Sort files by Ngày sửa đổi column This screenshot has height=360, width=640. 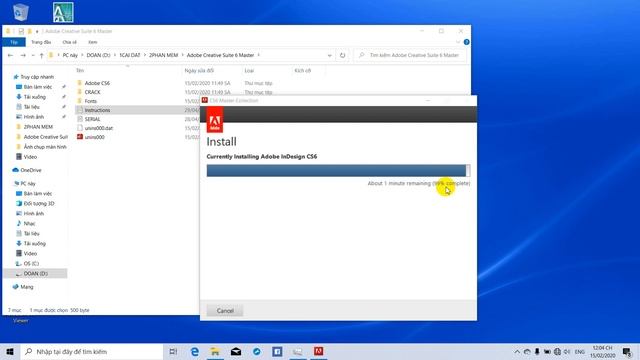click(199, 71)
